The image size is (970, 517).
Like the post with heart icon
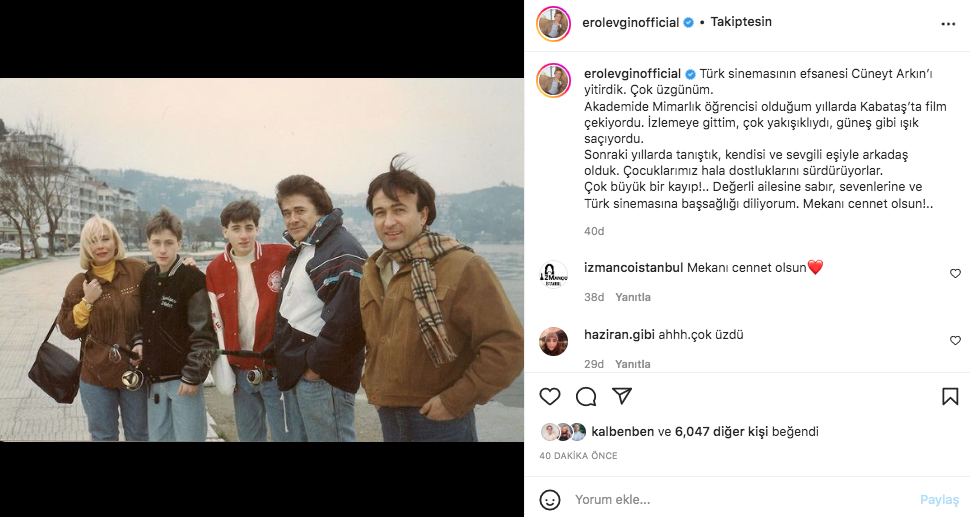coord(550,397)
